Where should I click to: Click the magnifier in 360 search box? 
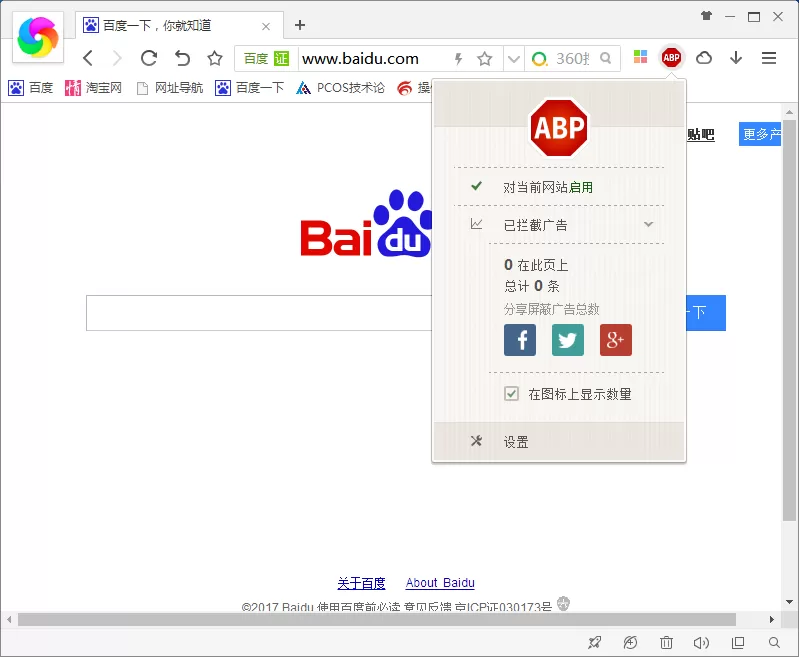[x=605, y=58]
